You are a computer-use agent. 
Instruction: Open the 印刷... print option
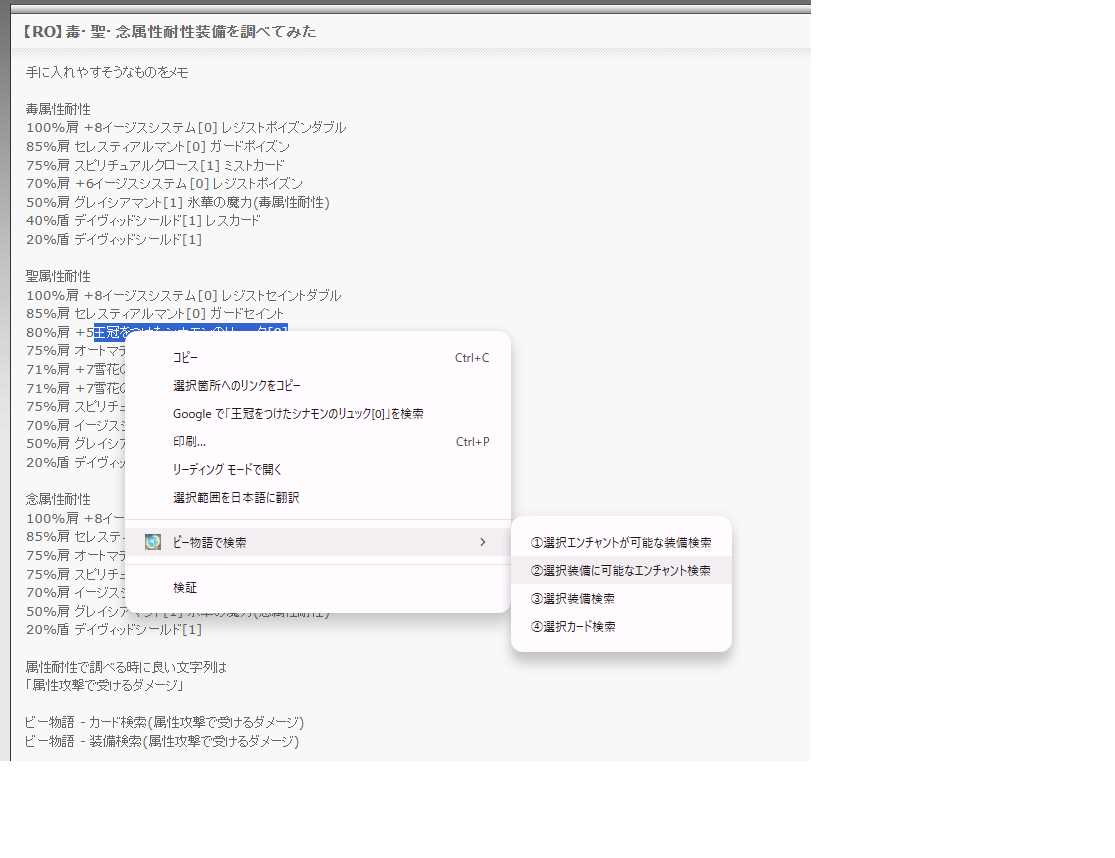coord(189,442)
